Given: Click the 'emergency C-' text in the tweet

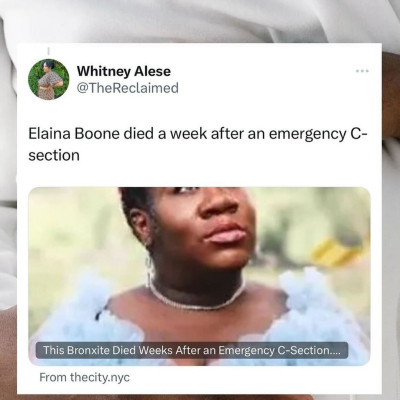Looking at the screenshot, I should coord(318,134).
